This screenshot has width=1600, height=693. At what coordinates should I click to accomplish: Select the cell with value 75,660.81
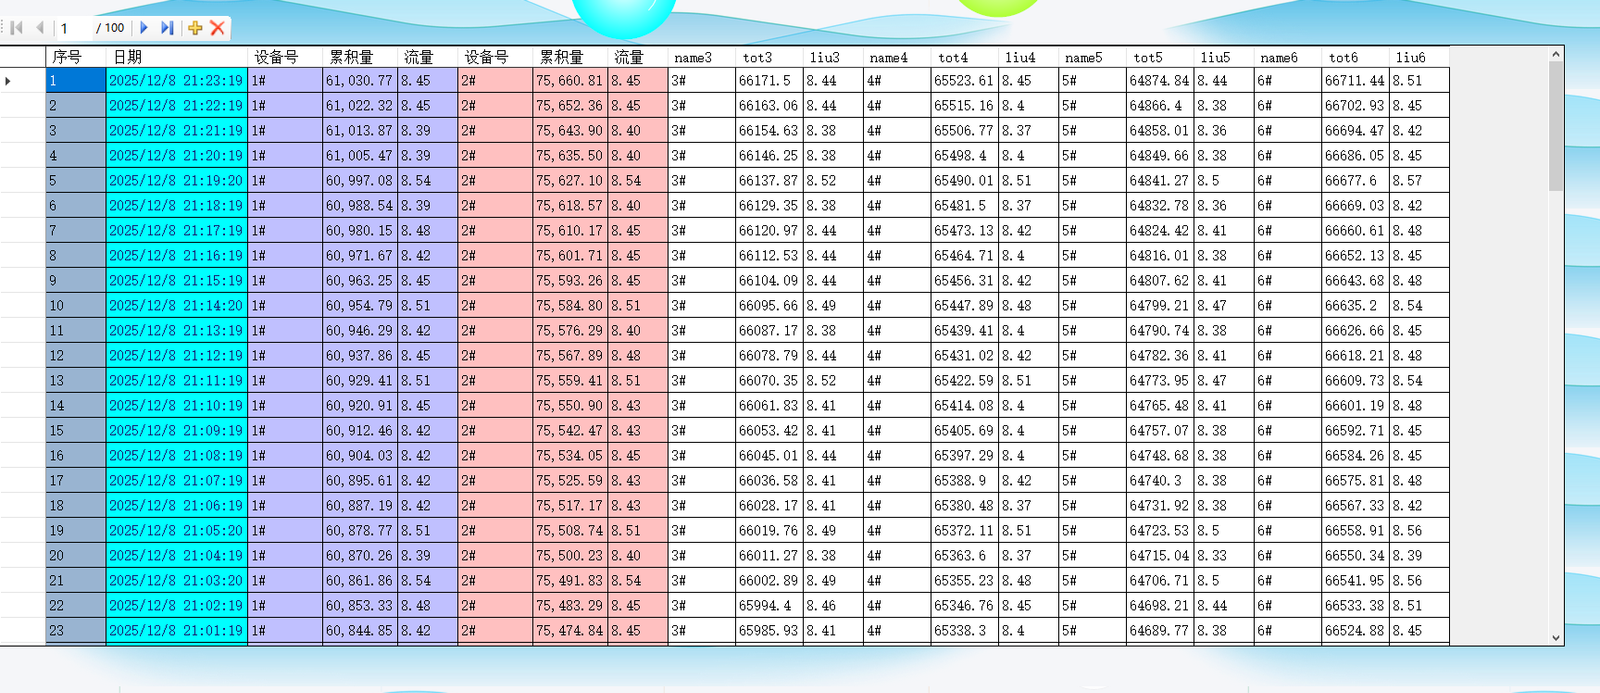coord(569,81)
